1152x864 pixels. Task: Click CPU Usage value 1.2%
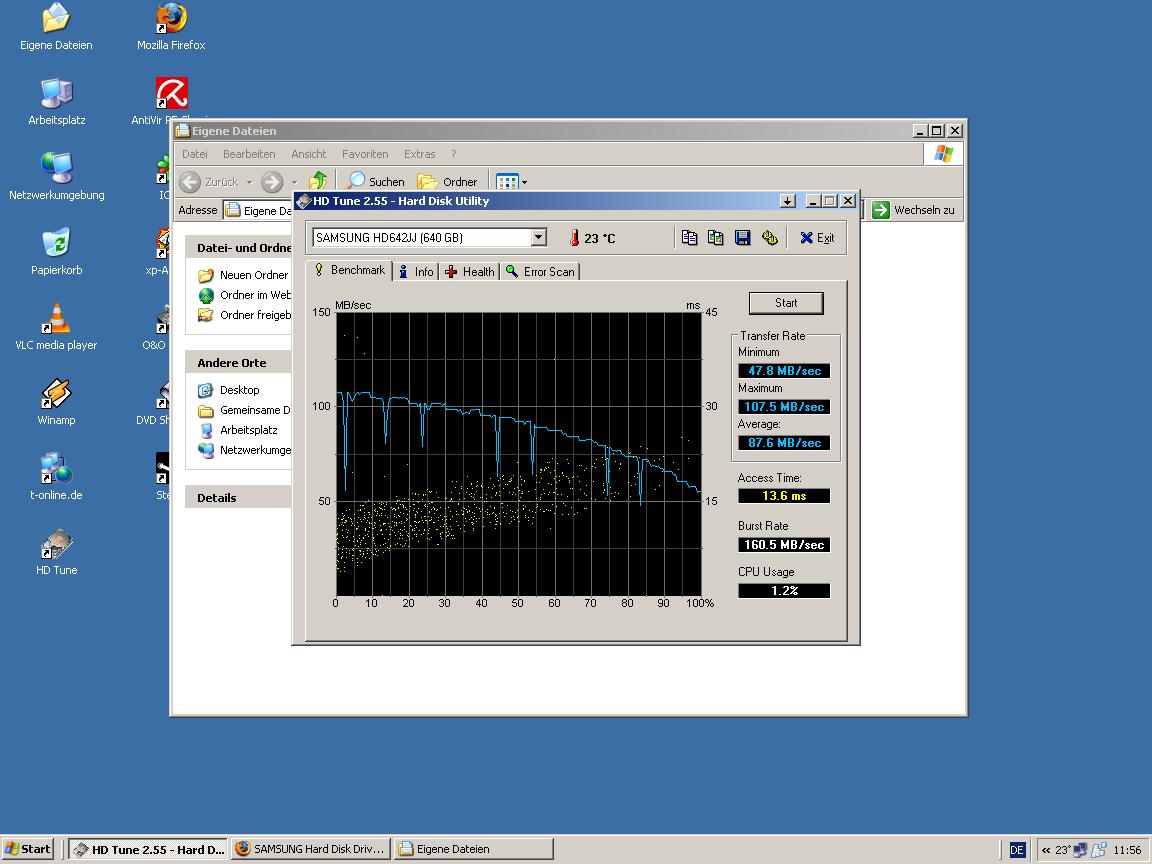(784, 591)
